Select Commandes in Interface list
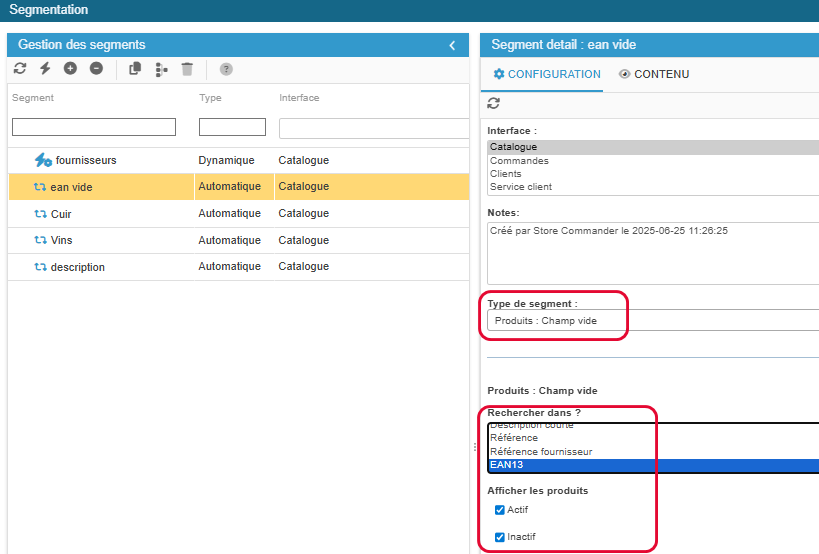The height and width of the screenshot is (554, 819). click(653, 161)
